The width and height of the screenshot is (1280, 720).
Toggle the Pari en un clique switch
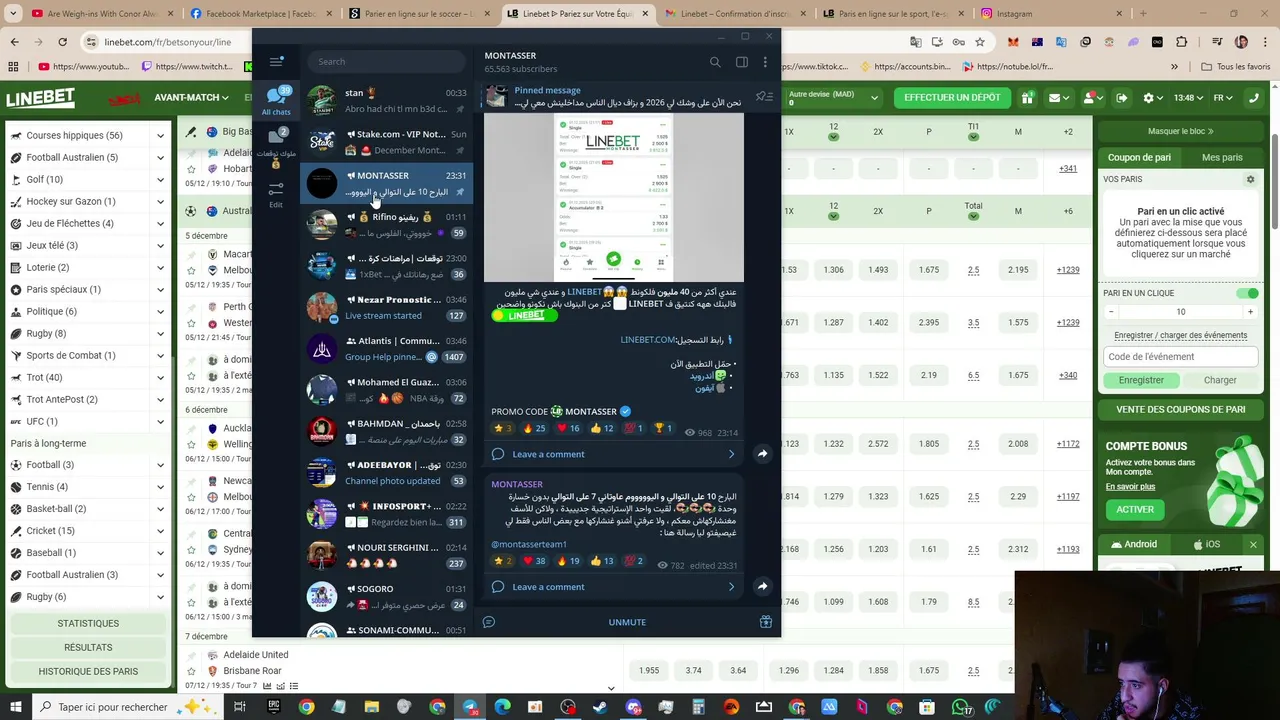(1247, 293)
